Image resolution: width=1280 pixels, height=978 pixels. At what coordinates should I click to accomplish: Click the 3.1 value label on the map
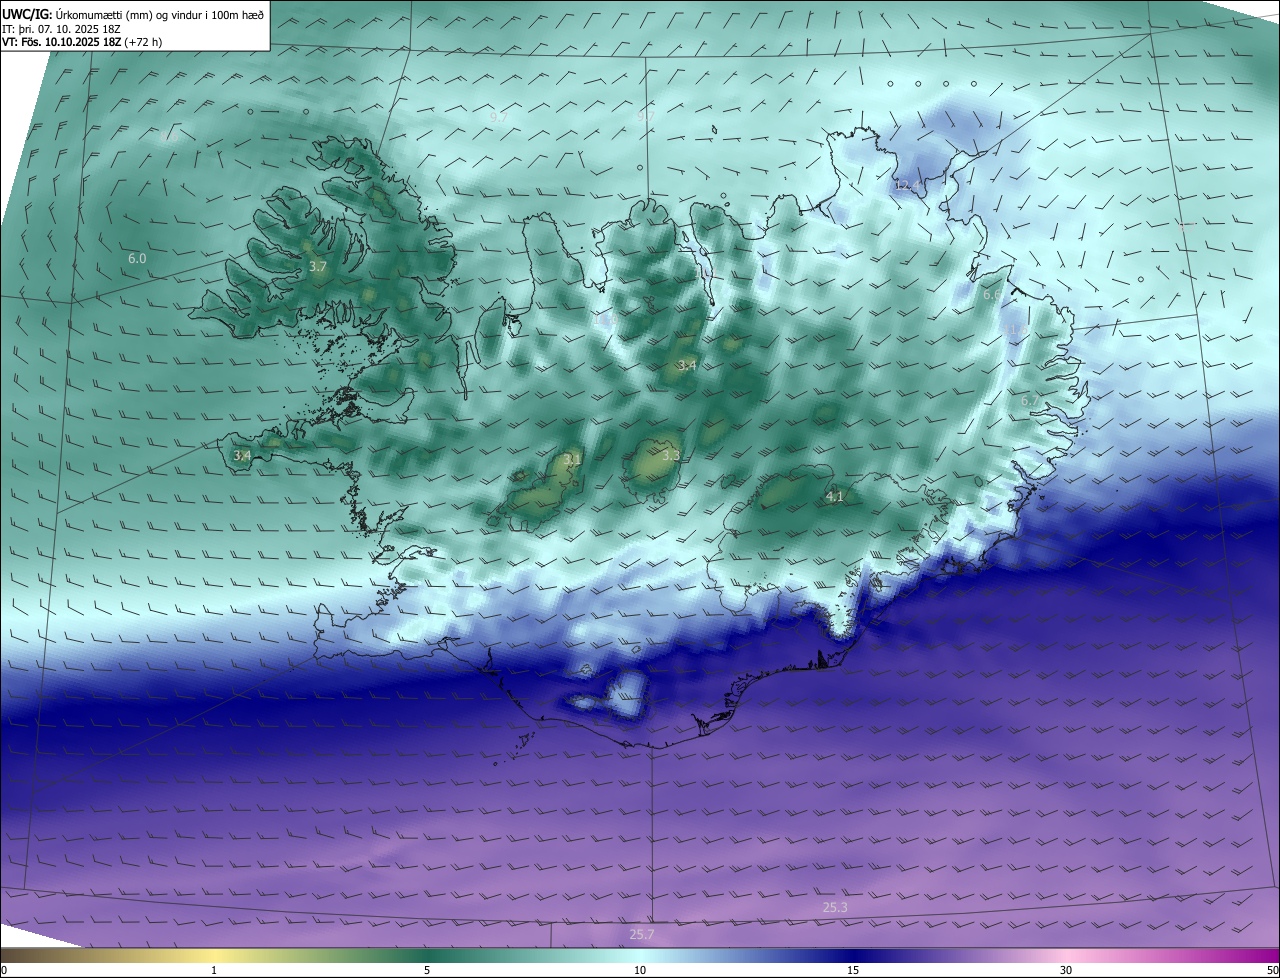click(572, 460)
